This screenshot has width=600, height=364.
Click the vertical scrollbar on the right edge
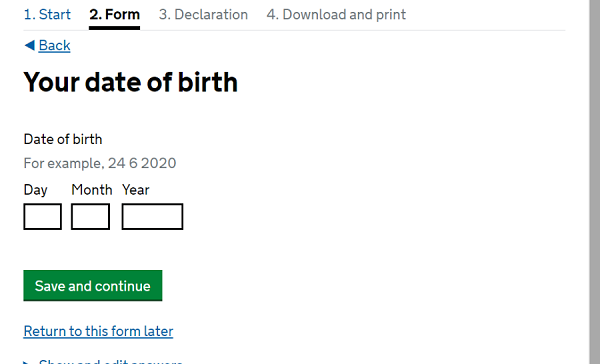(x=595, y=182)
